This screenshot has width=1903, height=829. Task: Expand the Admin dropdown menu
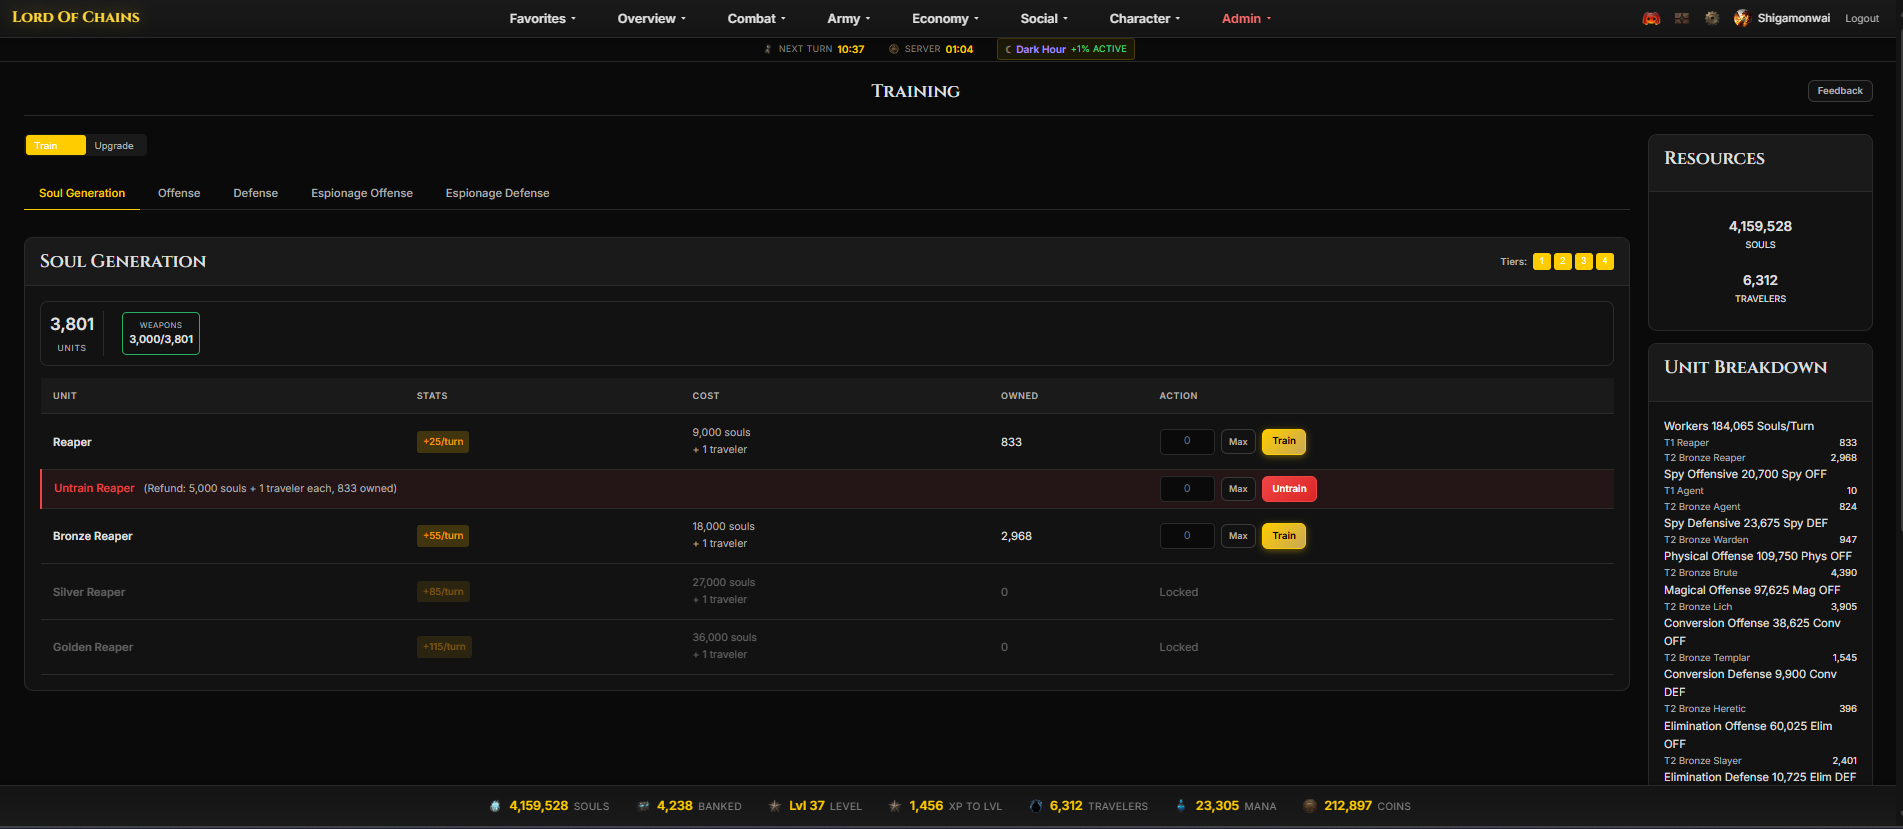[x=1246, y=19]
